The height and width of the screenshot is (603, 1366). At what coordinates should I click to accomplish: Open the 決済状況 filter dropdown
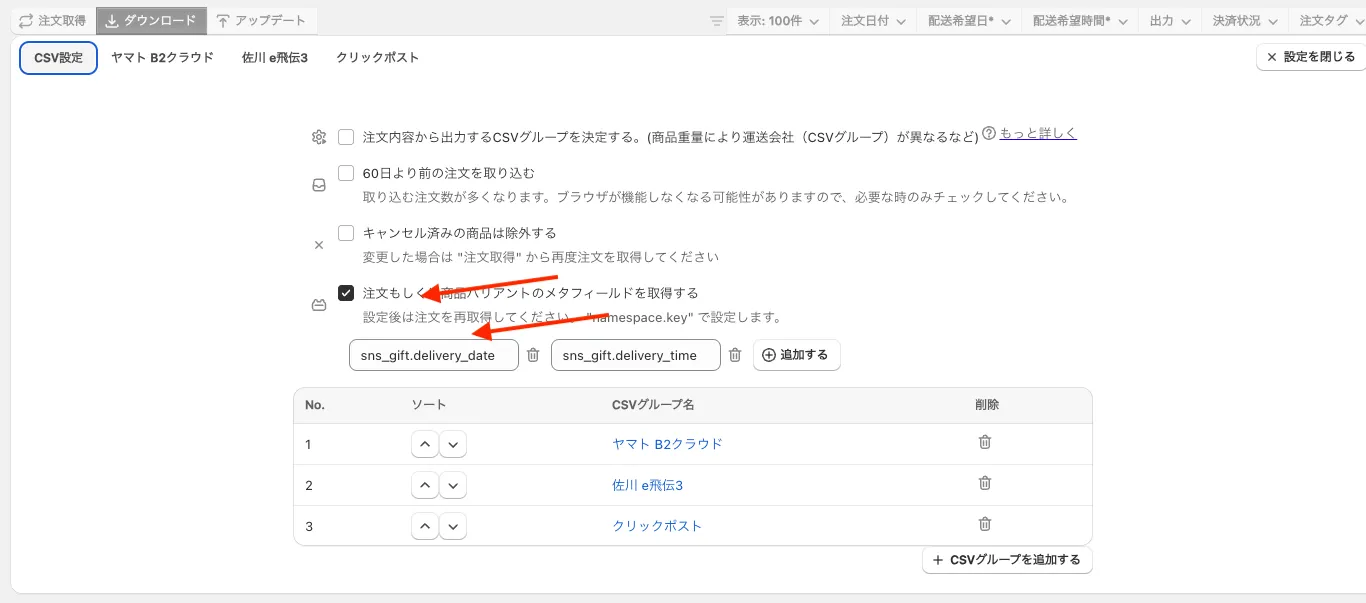[x=1244, y=20]
